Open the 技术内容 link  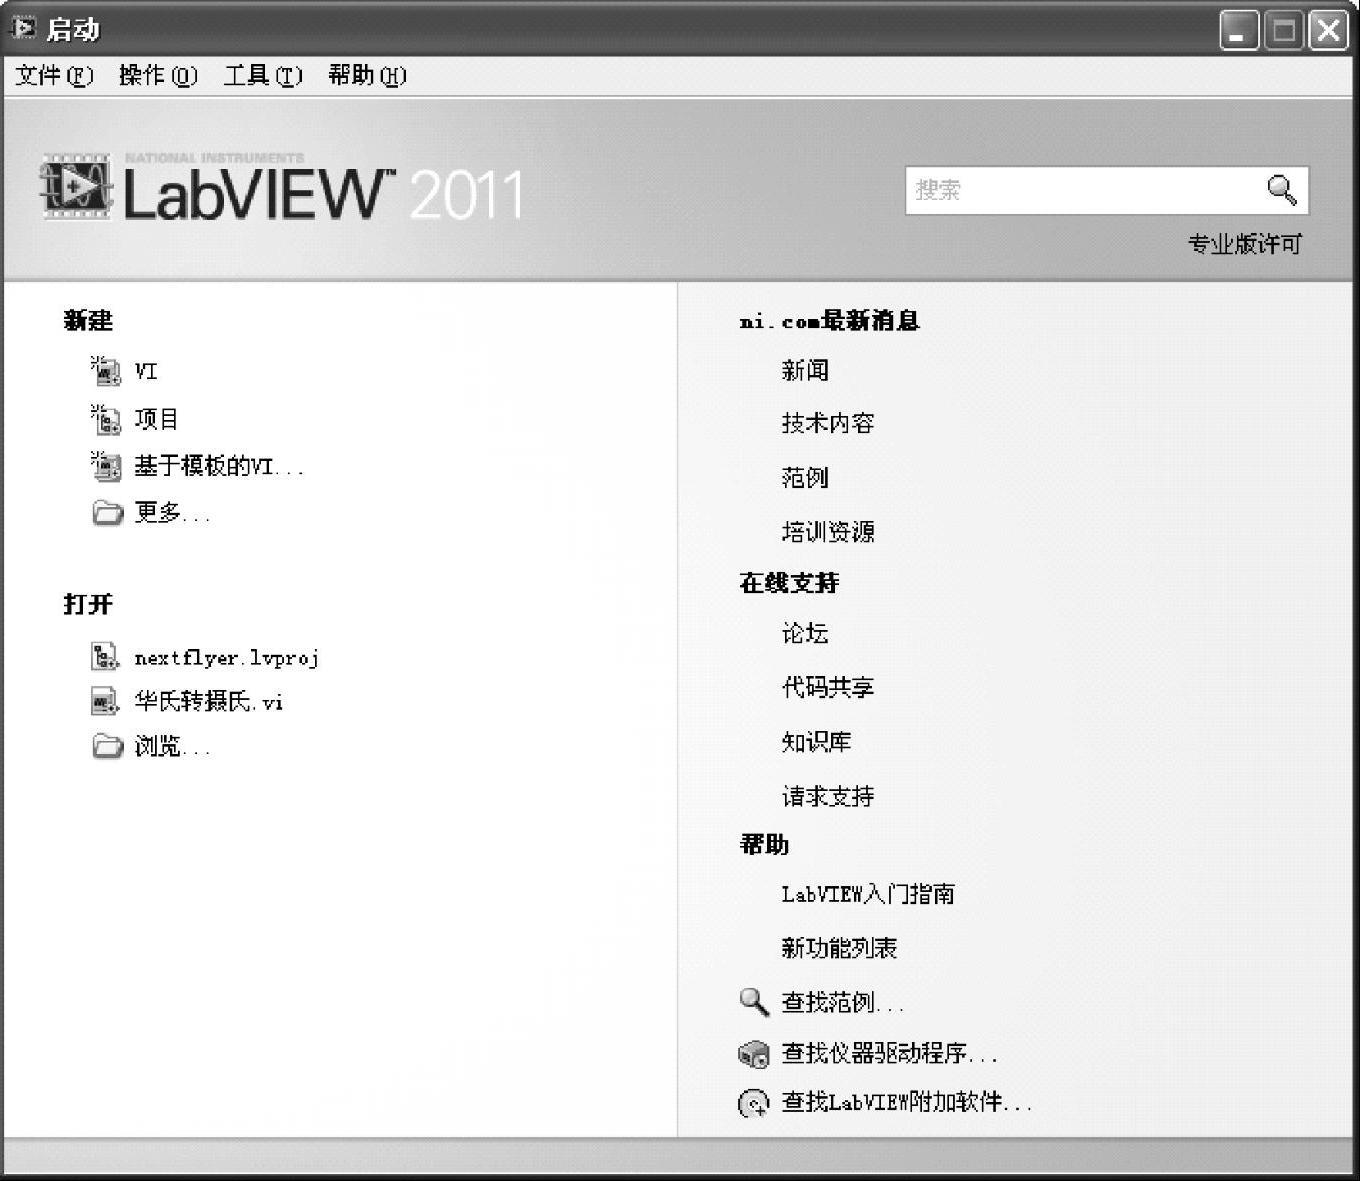pyautogui.click(x=828, y=424)
